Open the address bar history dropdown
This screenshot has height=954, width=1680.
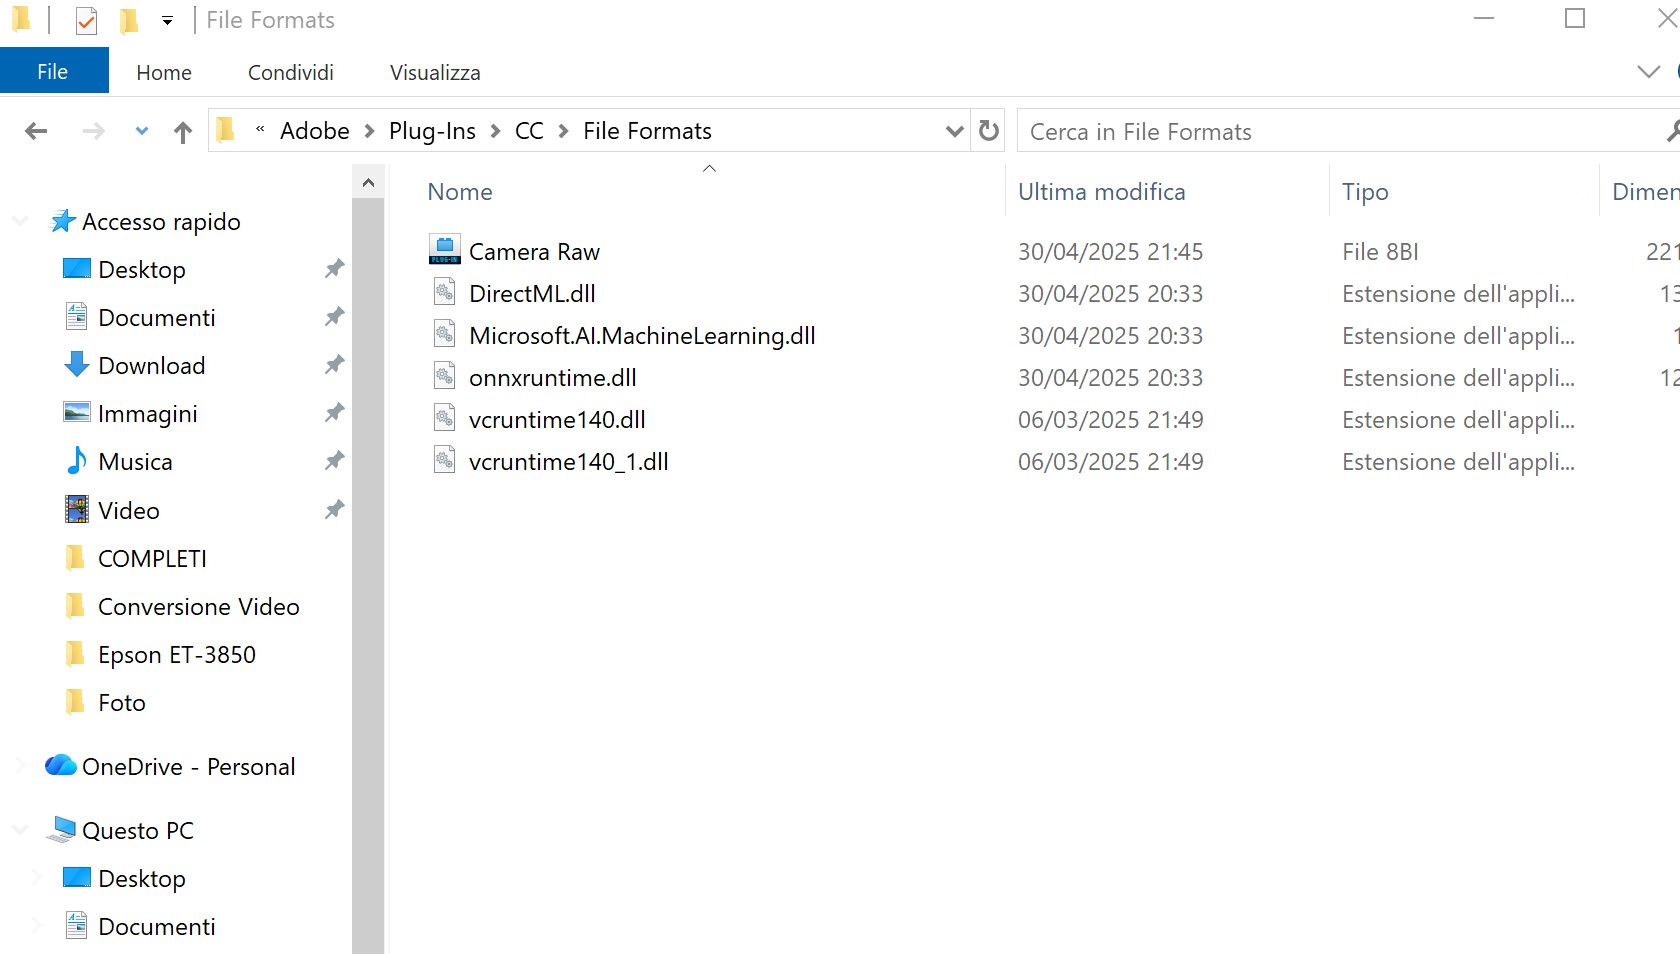click(954, 131)
